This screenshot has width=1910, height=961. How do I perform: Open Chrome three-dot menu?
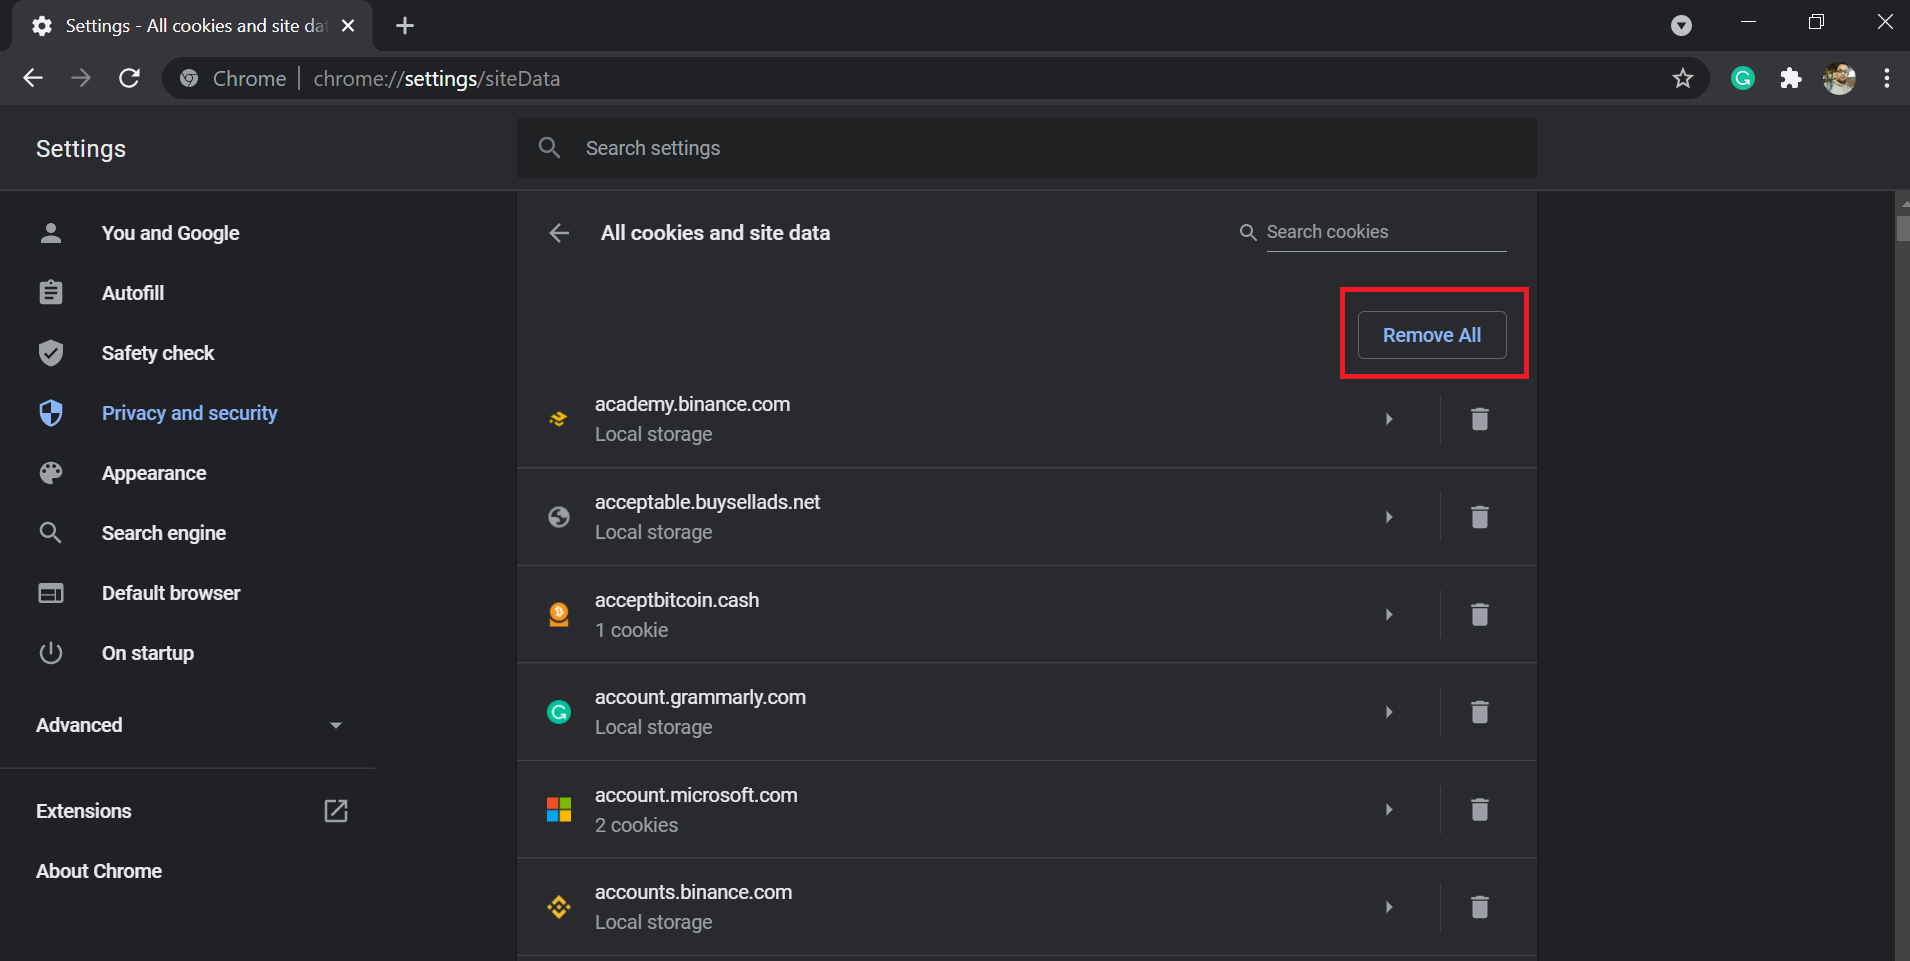pos(1886,78)
